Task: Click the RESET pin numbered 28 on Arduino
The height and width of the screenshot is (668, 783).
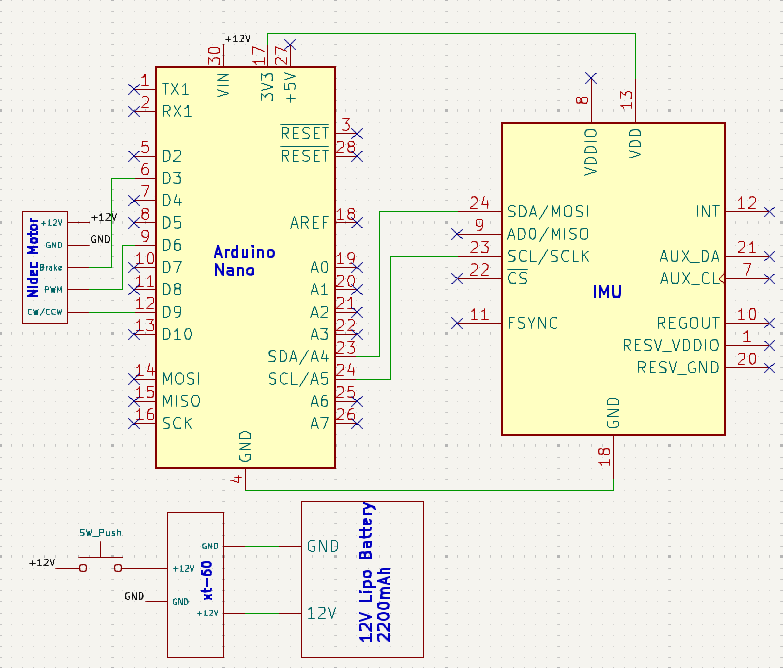Action: (305, 156)
